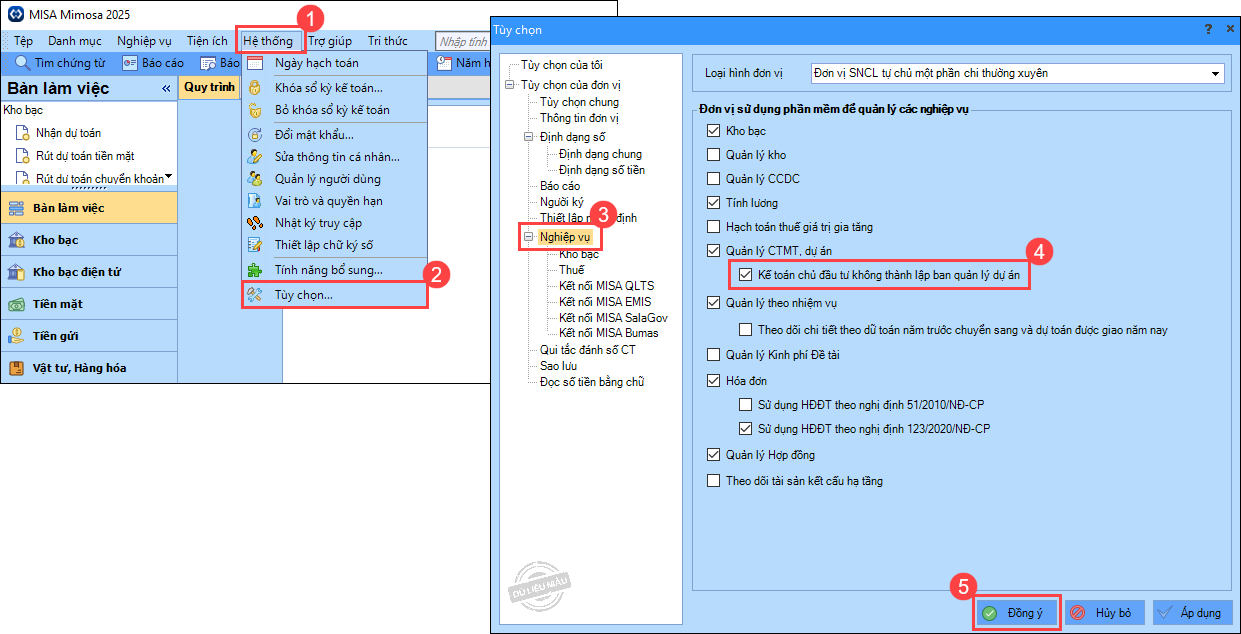Viewport: 1241px width, 634px height.
Task: Uncheck the Tính lương checkbox
Action: coord(713,203)
